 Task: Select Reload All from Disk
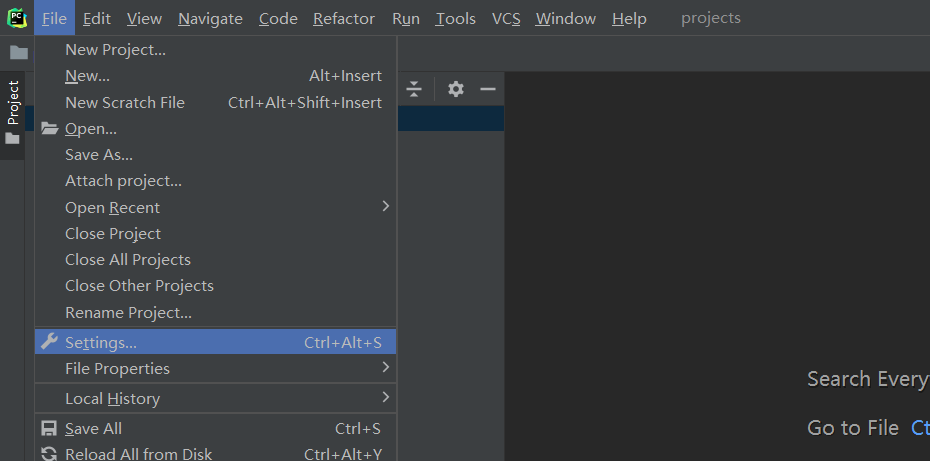coord(215,454)
